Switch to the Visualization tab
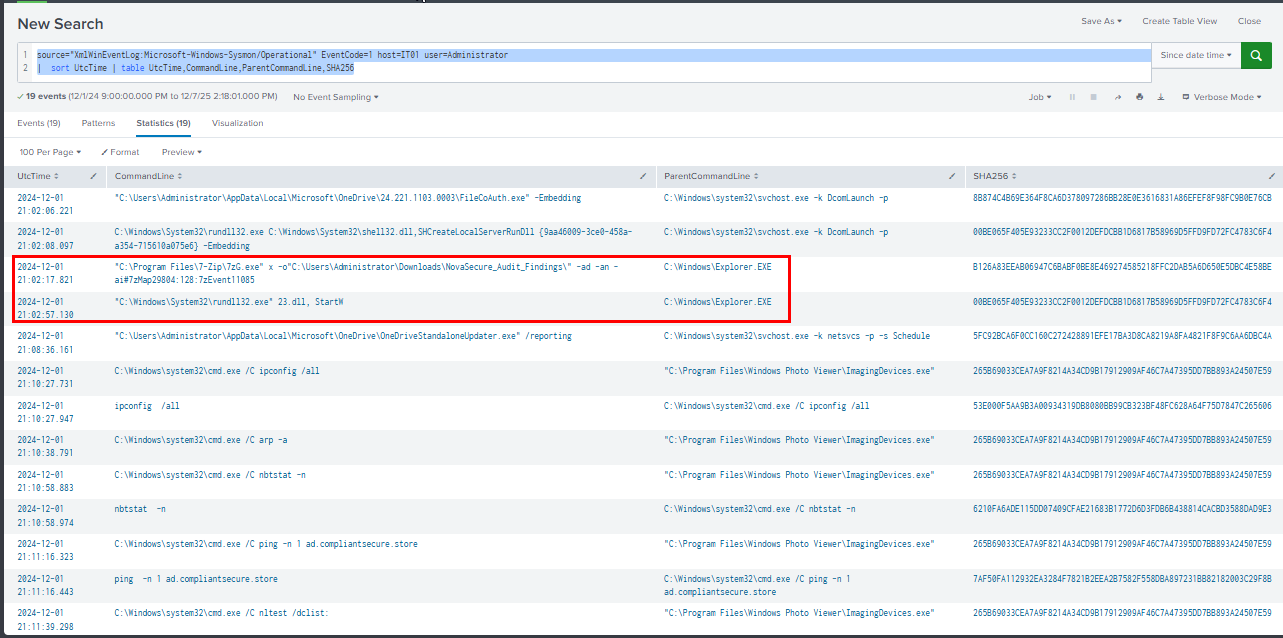 237,123
